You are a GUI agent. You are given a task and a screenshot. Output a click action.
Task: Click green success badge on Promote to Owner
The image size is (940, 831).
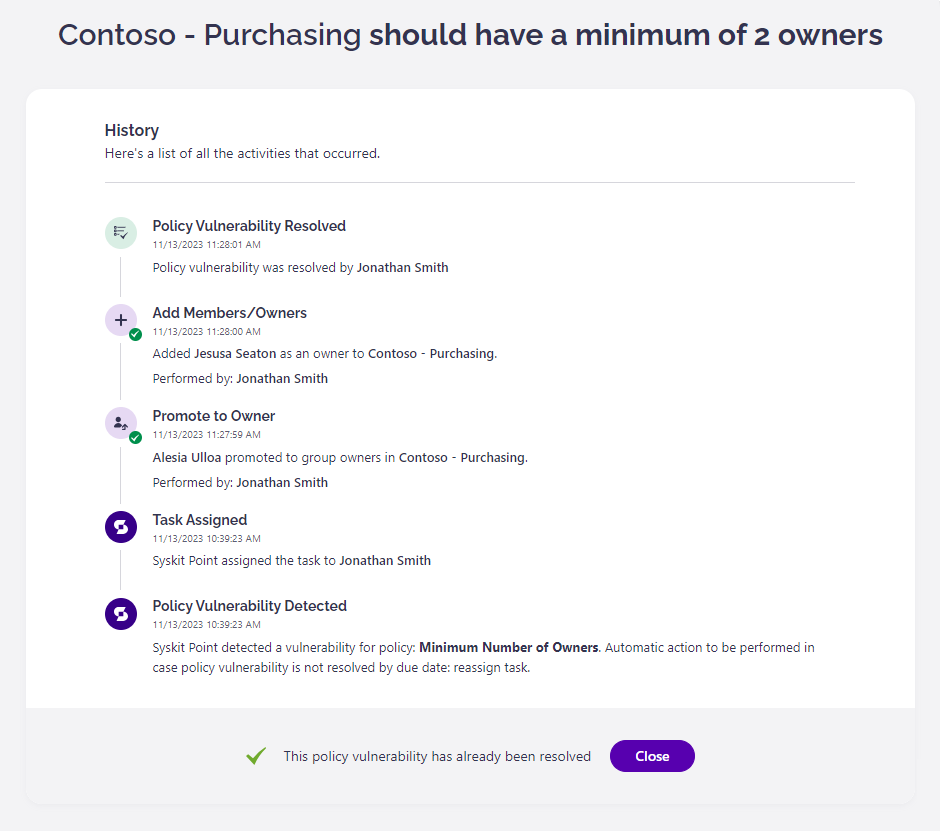pos(135,437)
